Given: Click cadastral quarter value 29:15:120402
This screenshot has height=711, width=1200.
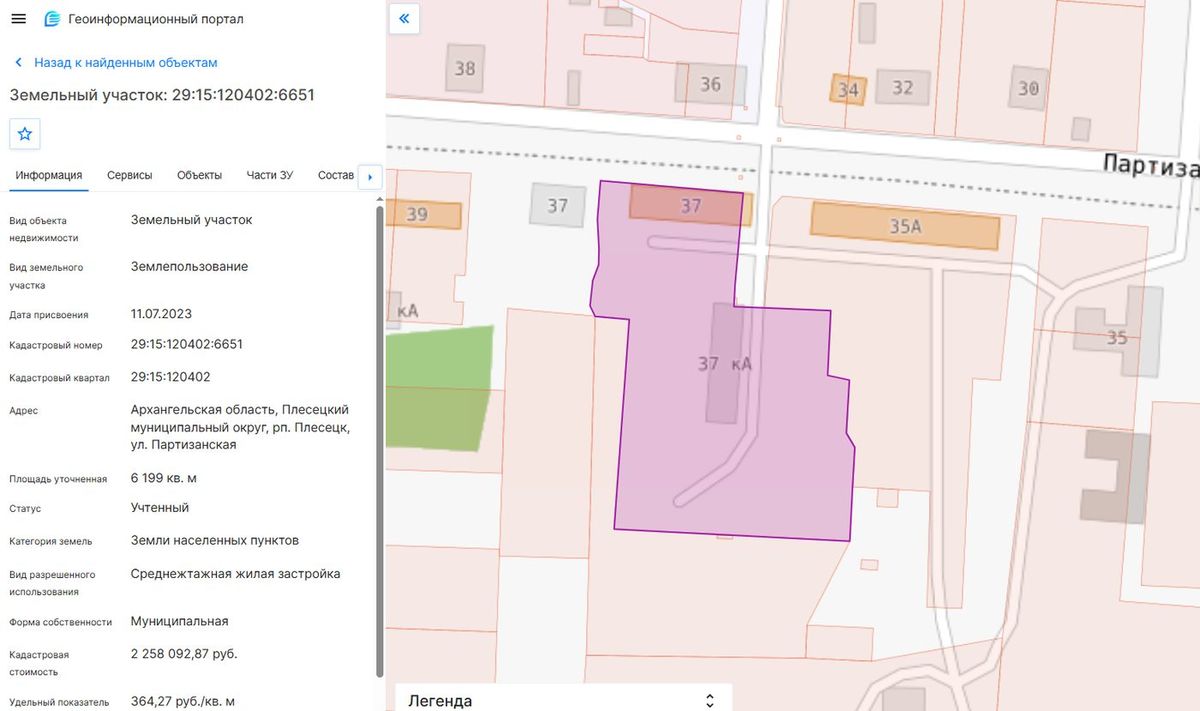Looking at the screenshot, I should point(171,376).
